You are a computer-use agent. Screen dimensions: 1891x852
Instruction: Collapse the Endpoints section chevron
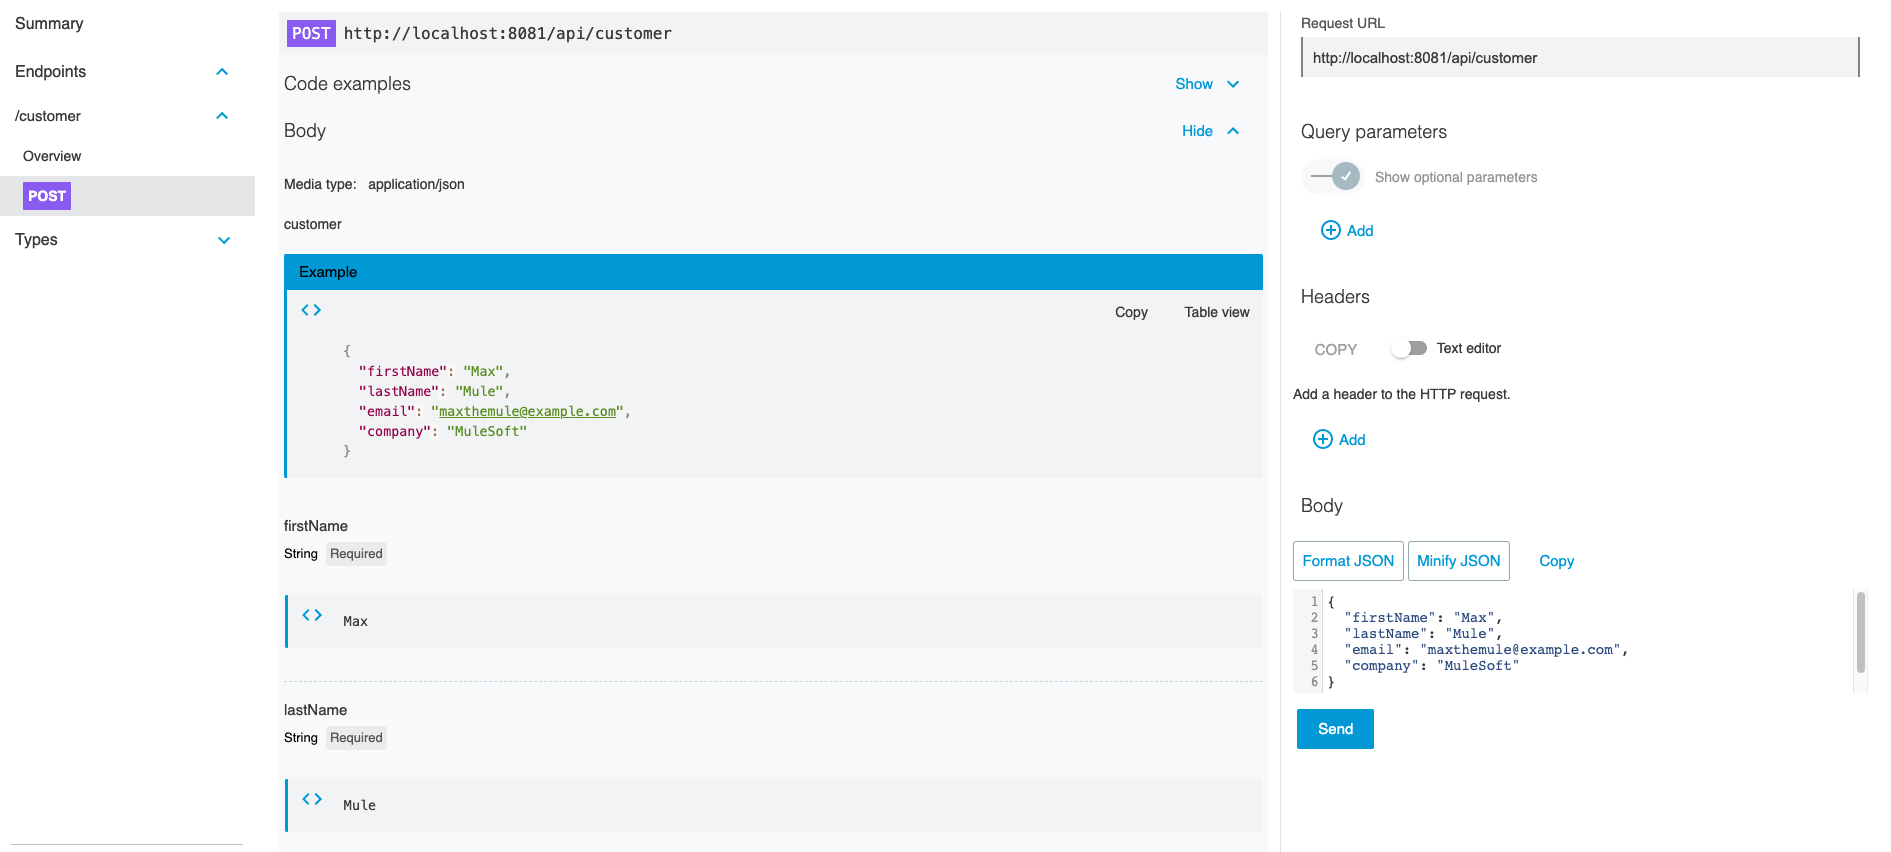click(222, 72)
